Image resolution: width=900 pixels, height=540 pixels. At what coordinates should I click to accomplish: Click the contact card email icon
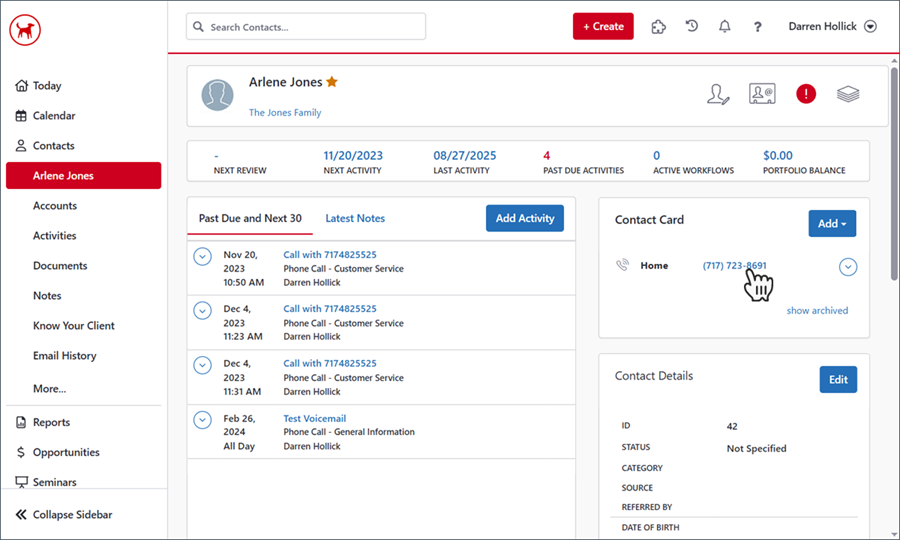click(x=762, y=94)
